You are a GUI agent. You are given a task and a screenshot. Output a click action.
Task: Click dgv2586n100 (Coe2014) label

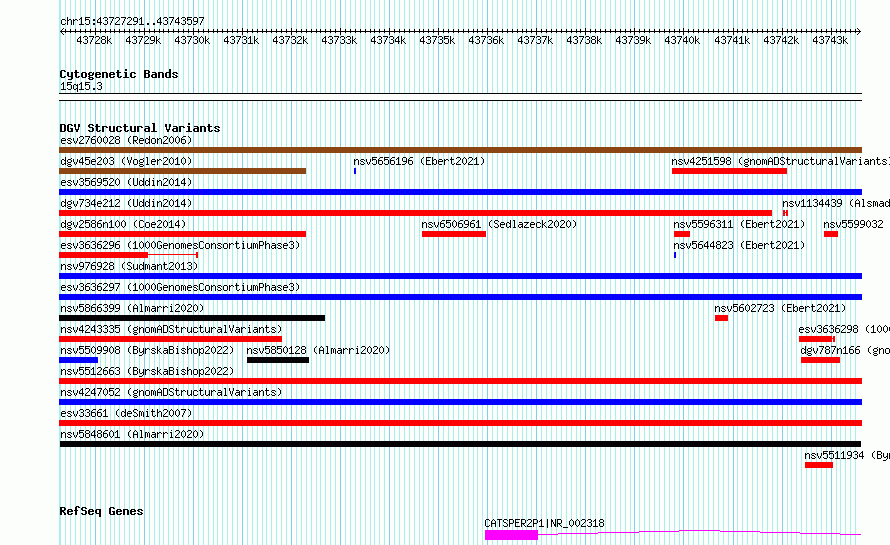123,224
